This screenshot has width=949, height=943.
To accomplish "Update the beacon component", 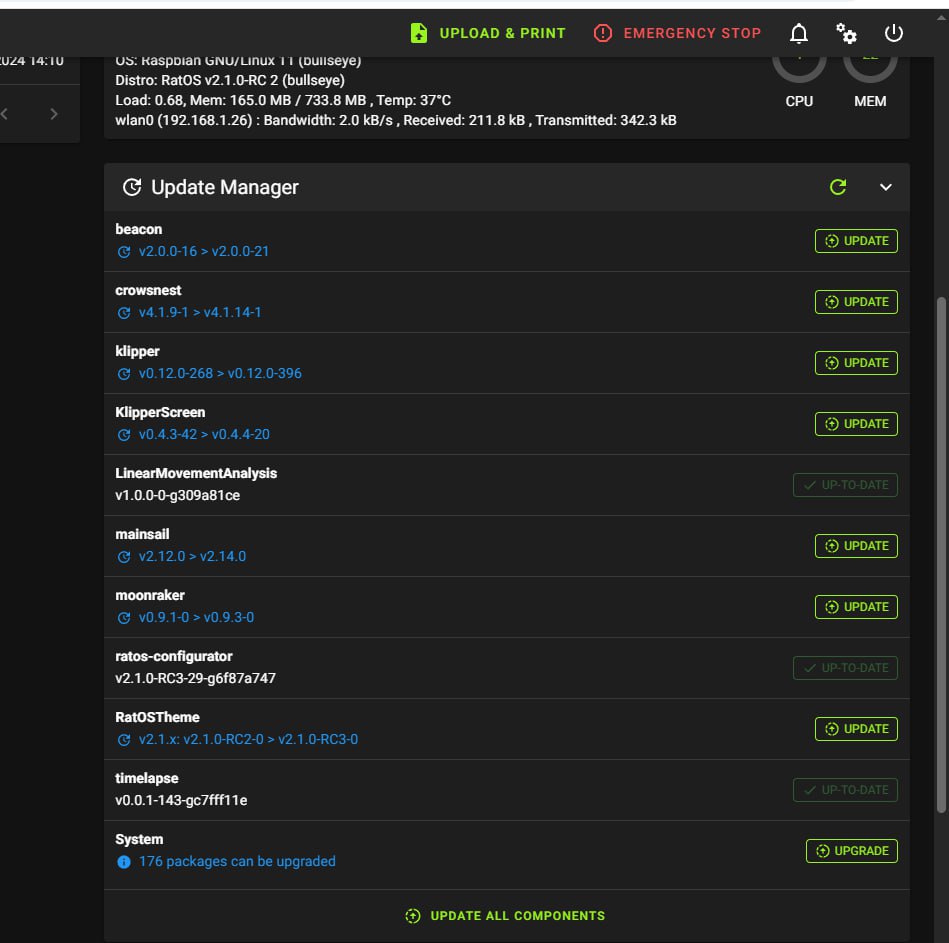I will (x=856, y=241).
